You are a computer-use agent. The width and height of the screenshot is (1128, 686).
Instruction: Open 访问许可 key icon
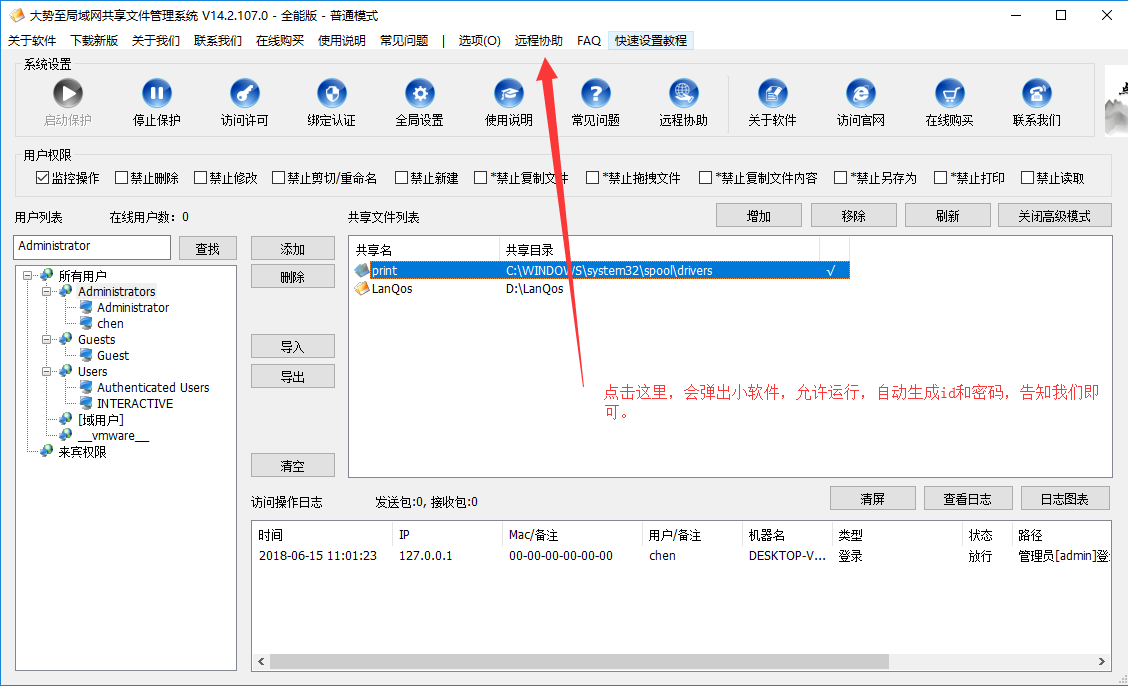click(x=244, y=94)
